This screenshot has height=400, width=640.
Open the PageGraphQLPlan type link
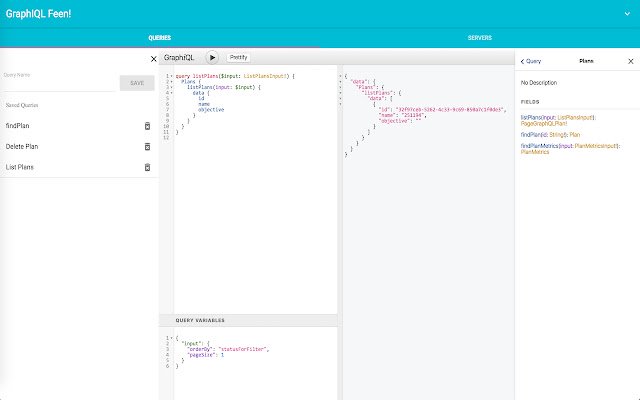point(543,123)
